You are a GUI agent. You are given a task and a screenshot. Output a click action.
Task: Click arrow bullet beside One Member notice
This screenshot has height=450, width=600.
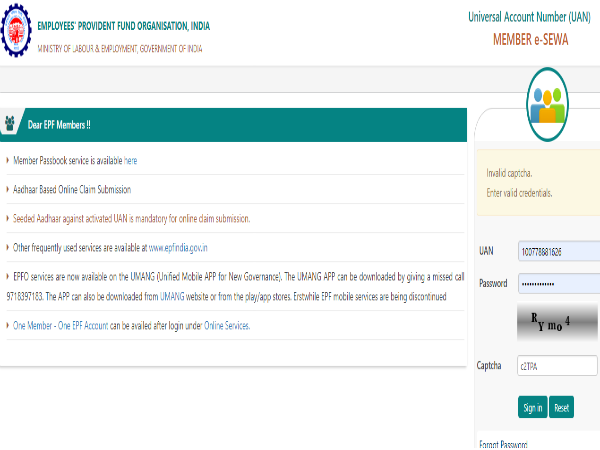click(x=8, y=326)
